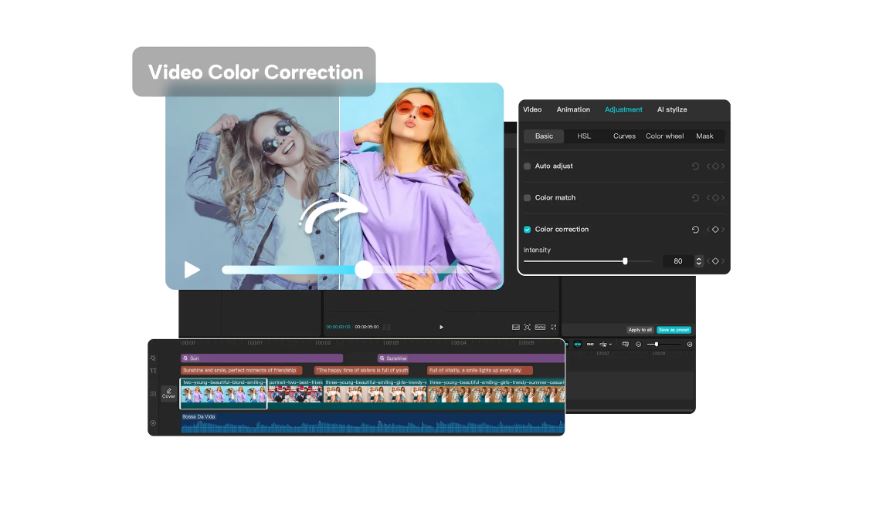Viewport: 872px width, 514px height.
Task: Select the Basic sub-tab
Action: coord(544,136)
